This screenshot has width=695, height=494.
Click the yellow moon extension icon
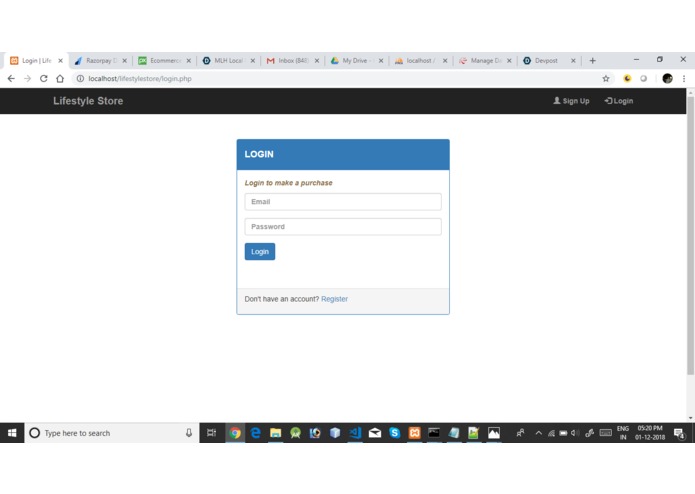627,78
